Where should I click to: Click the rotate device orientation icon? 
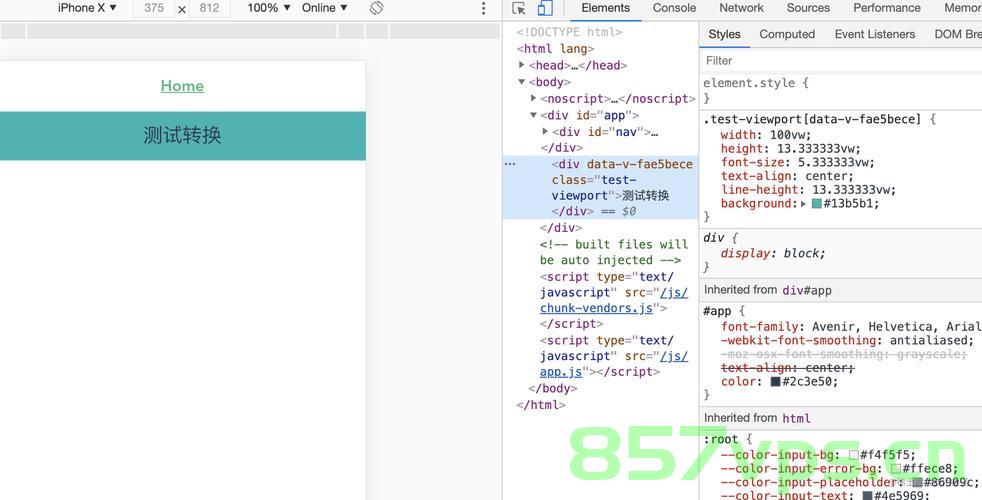376,8
